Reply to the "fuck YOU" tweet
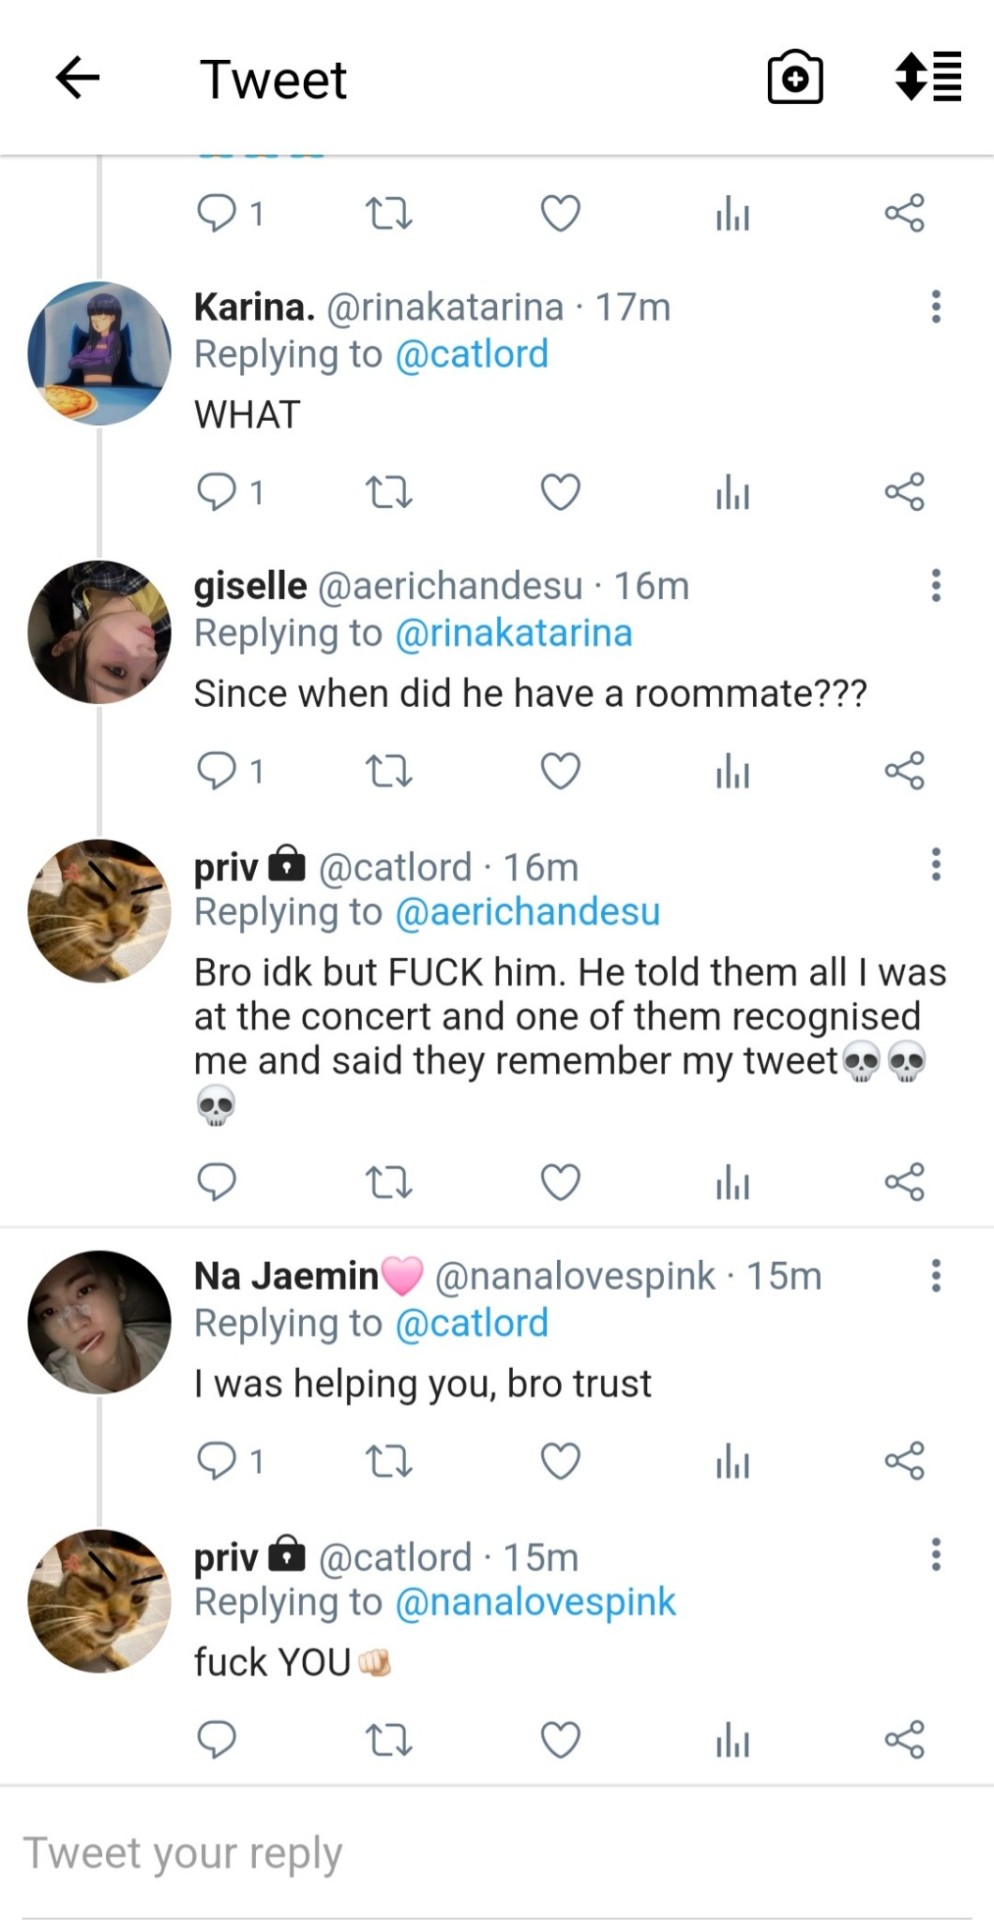The height and width of the screenshot is (1920, 994). [216, 1740]
